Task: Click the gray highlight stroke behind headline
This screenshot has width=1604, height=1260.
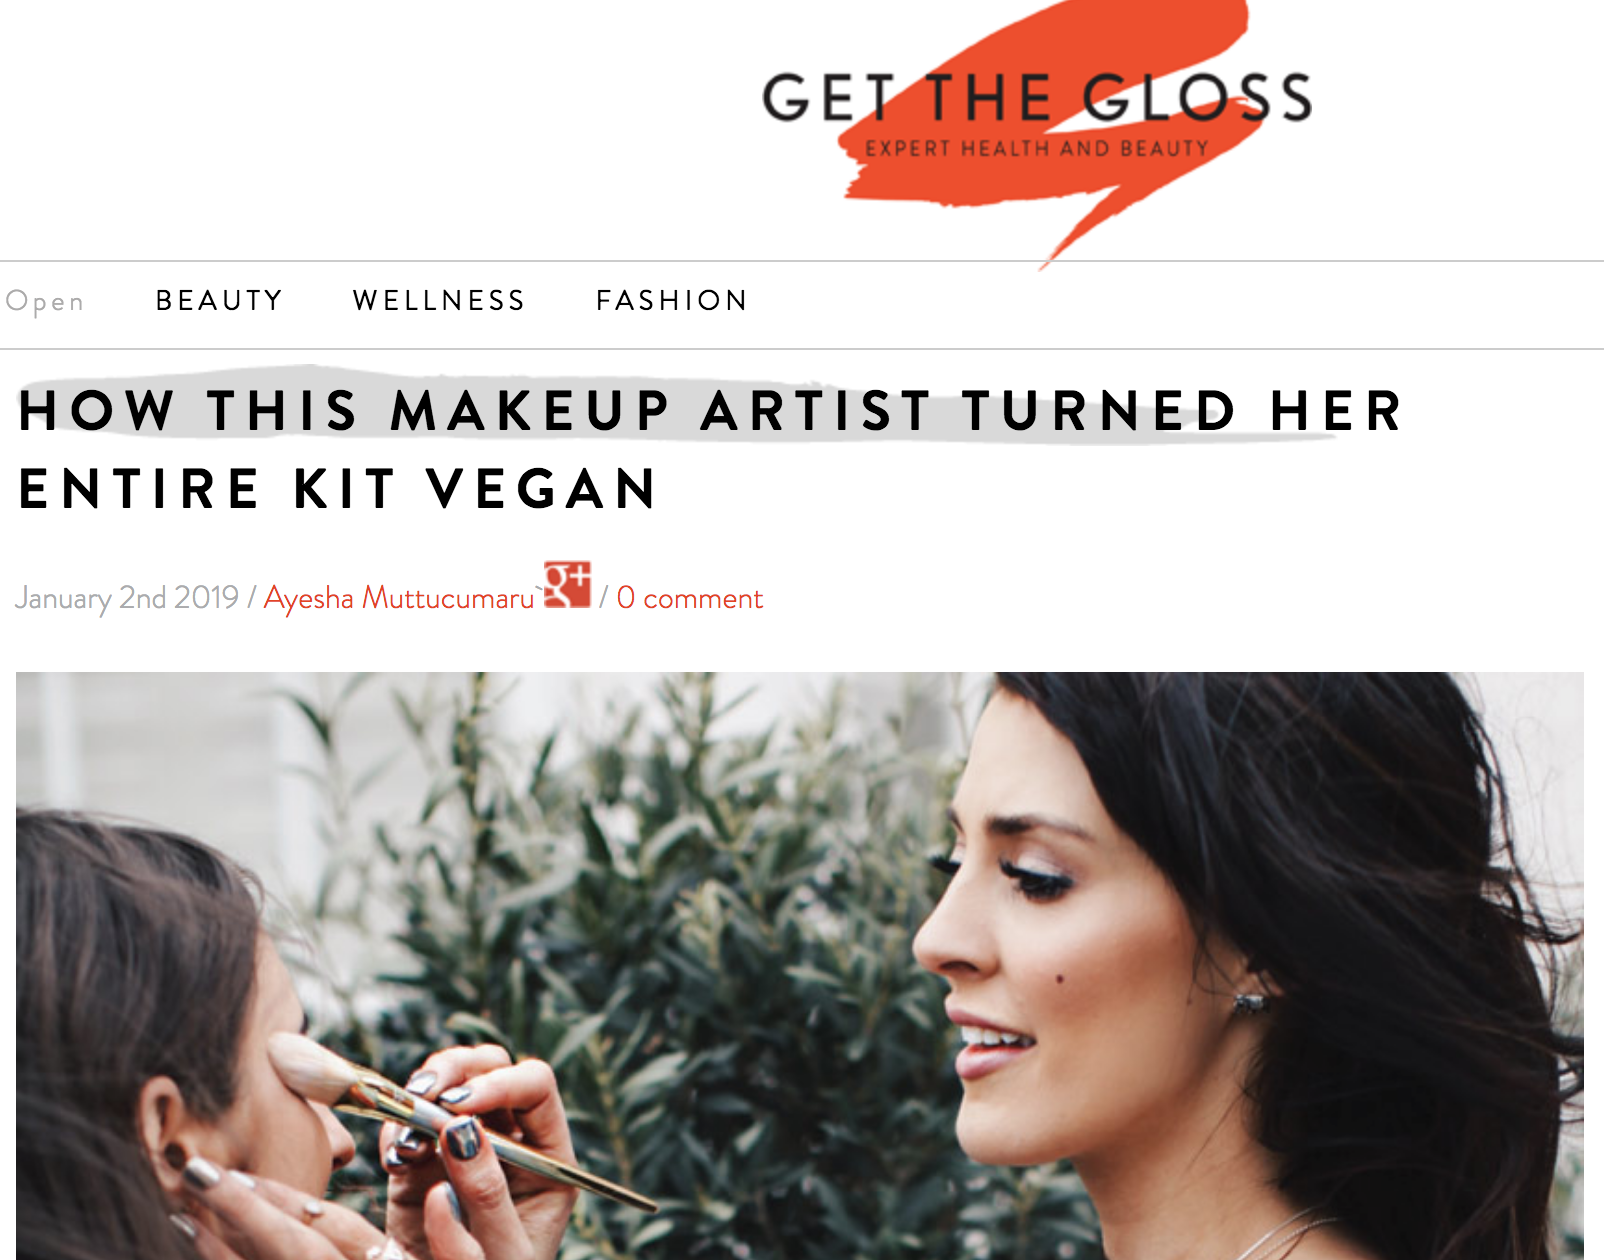Action: coord(680,405)
